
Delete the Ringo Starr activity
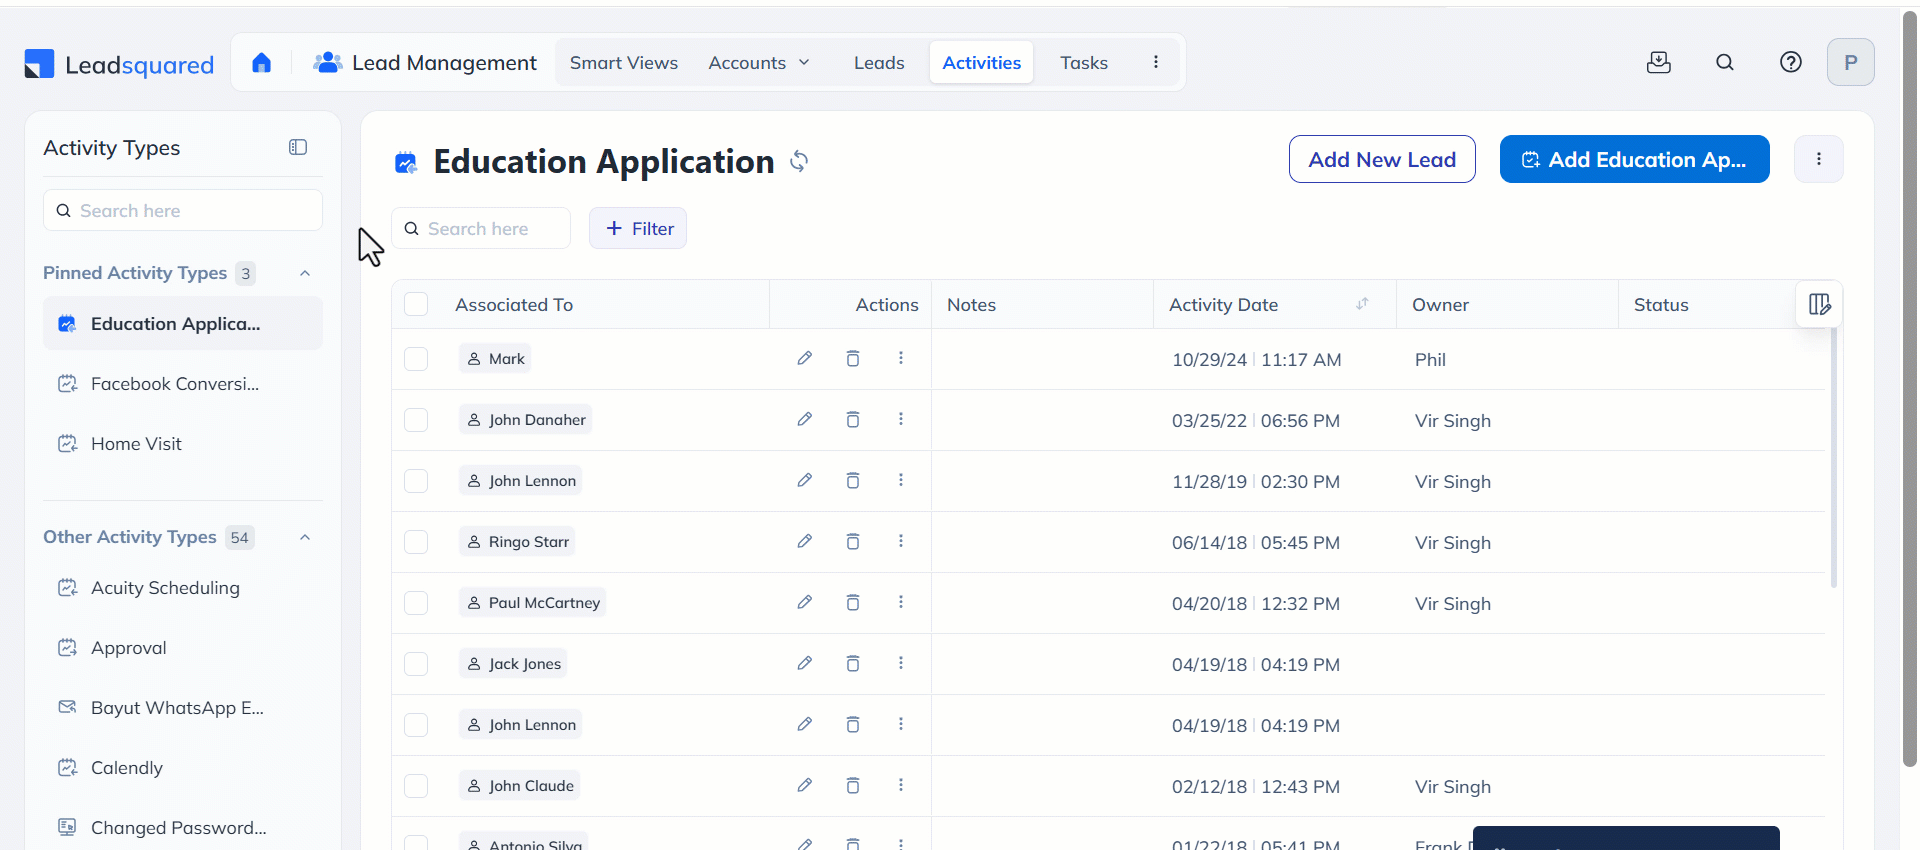[853, 541]
